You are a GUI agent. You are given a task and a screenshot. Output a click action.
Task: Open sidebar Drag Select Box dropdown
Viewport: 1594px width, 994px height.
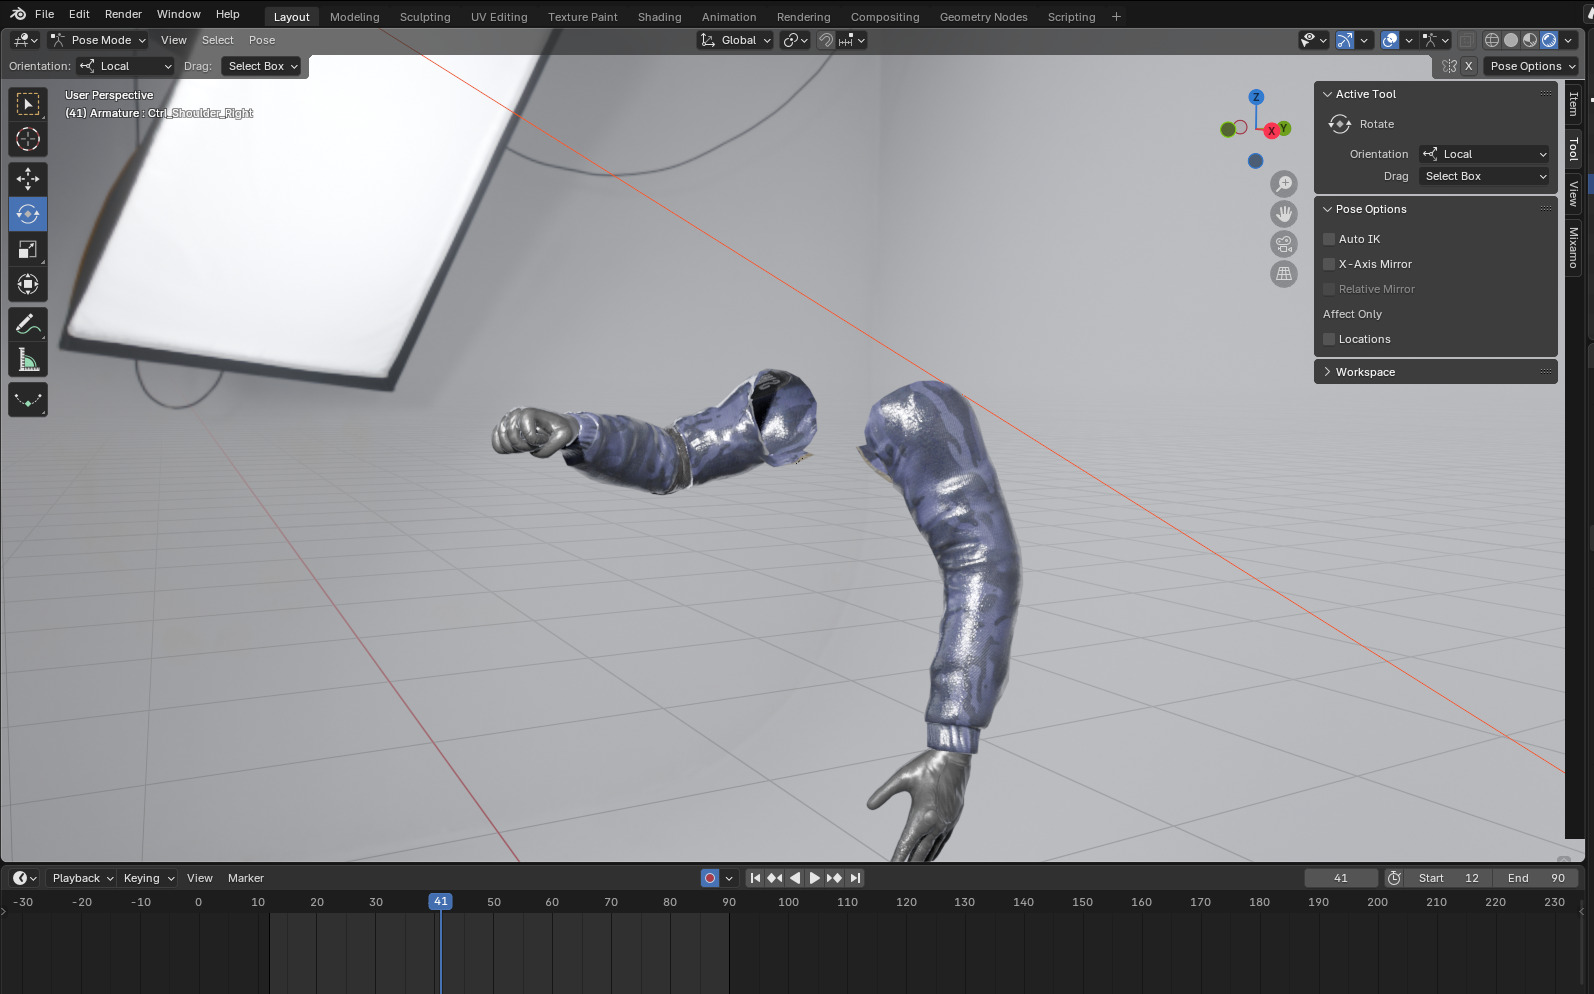[x=1484, y=176]
